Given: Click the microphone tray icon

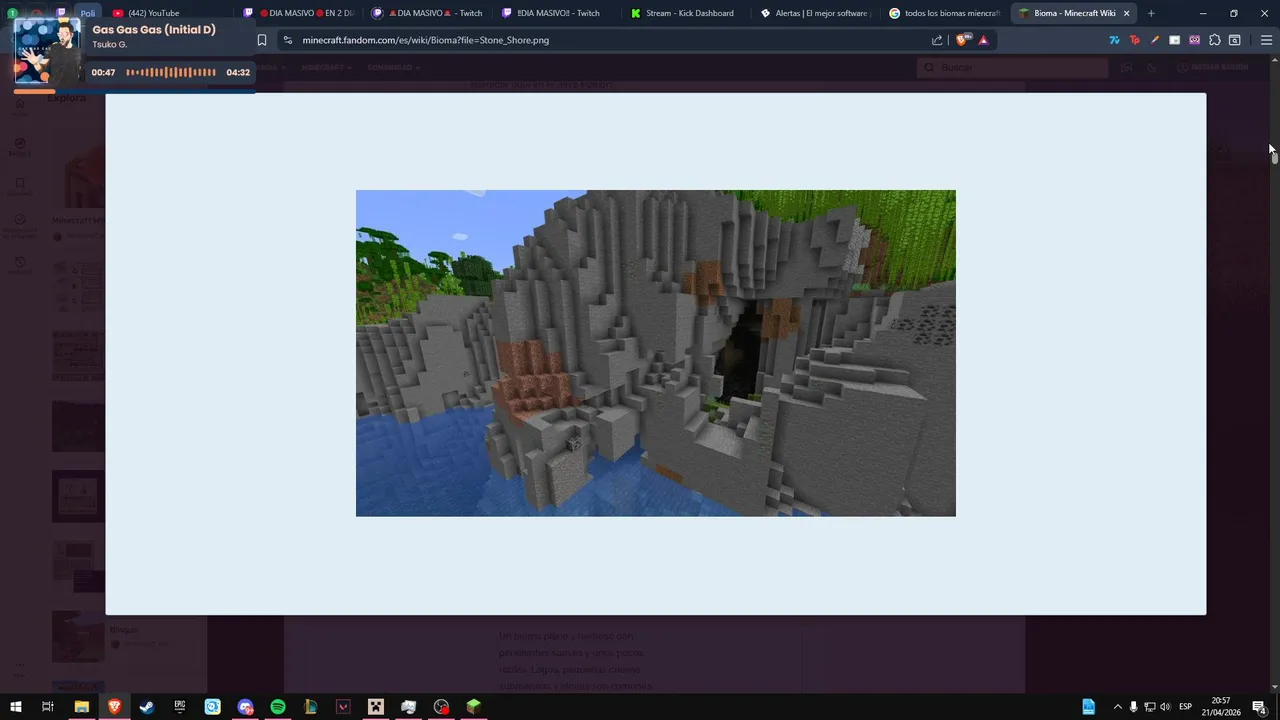Looking at the screenshot, I should (1133, 707).
